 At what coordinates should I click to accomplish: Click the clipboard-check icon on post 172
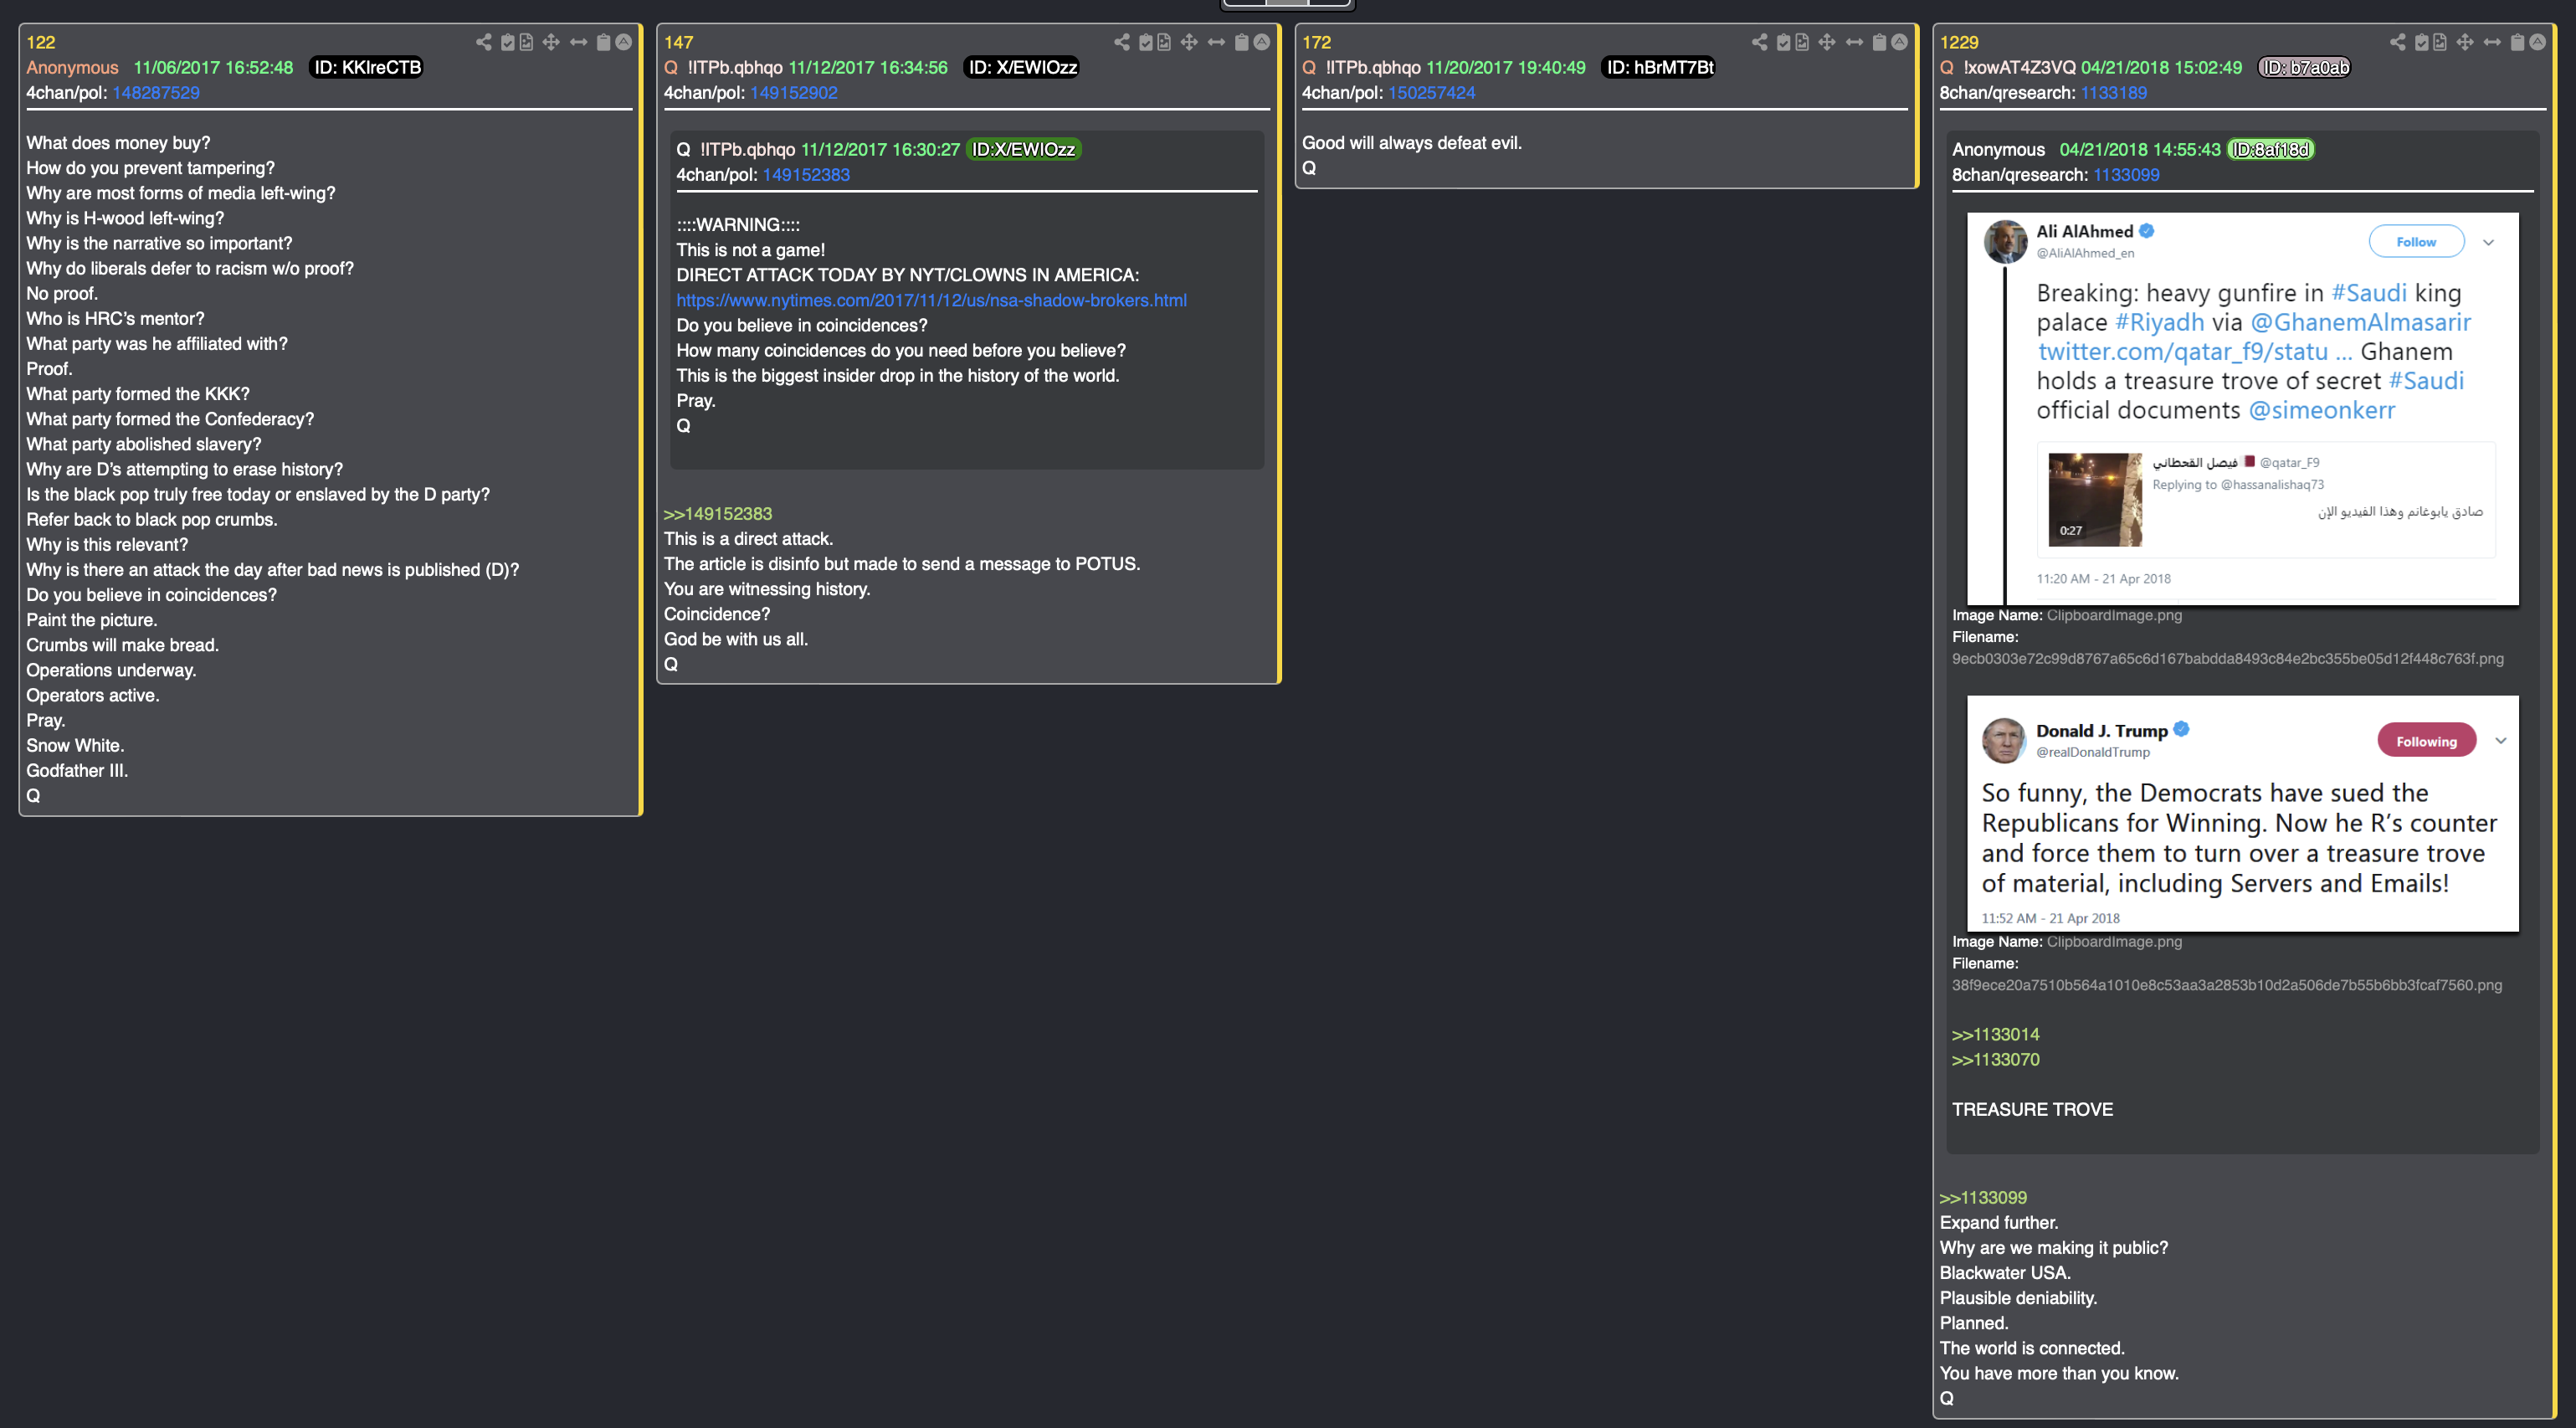tap(1783, 42)
